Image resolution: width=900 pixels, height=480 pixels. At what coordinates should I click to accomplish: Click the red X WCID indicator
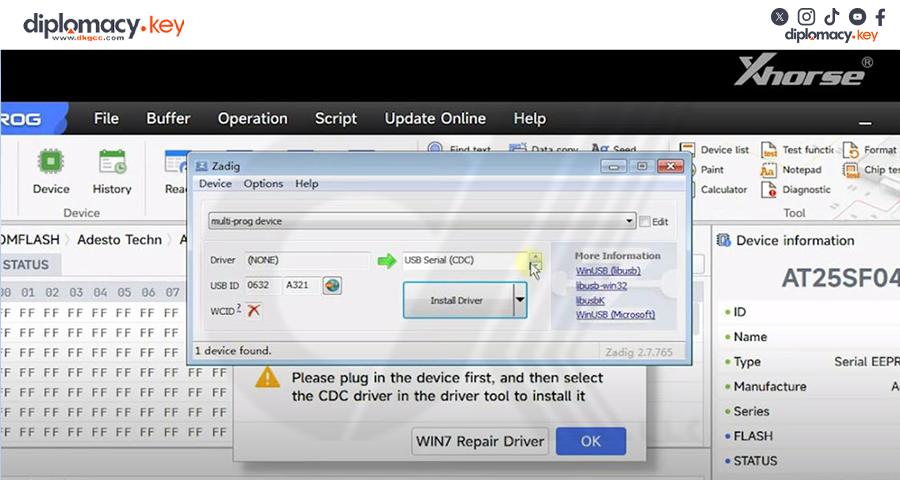pos(253,311)
